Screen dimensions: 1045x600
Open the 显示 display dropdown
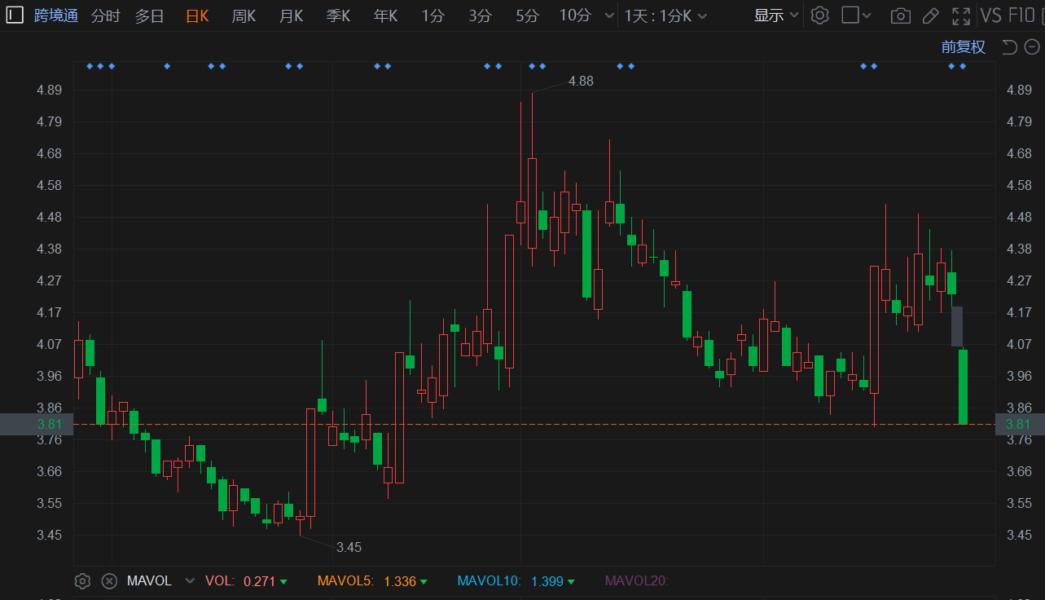click(x=776, y=15)
